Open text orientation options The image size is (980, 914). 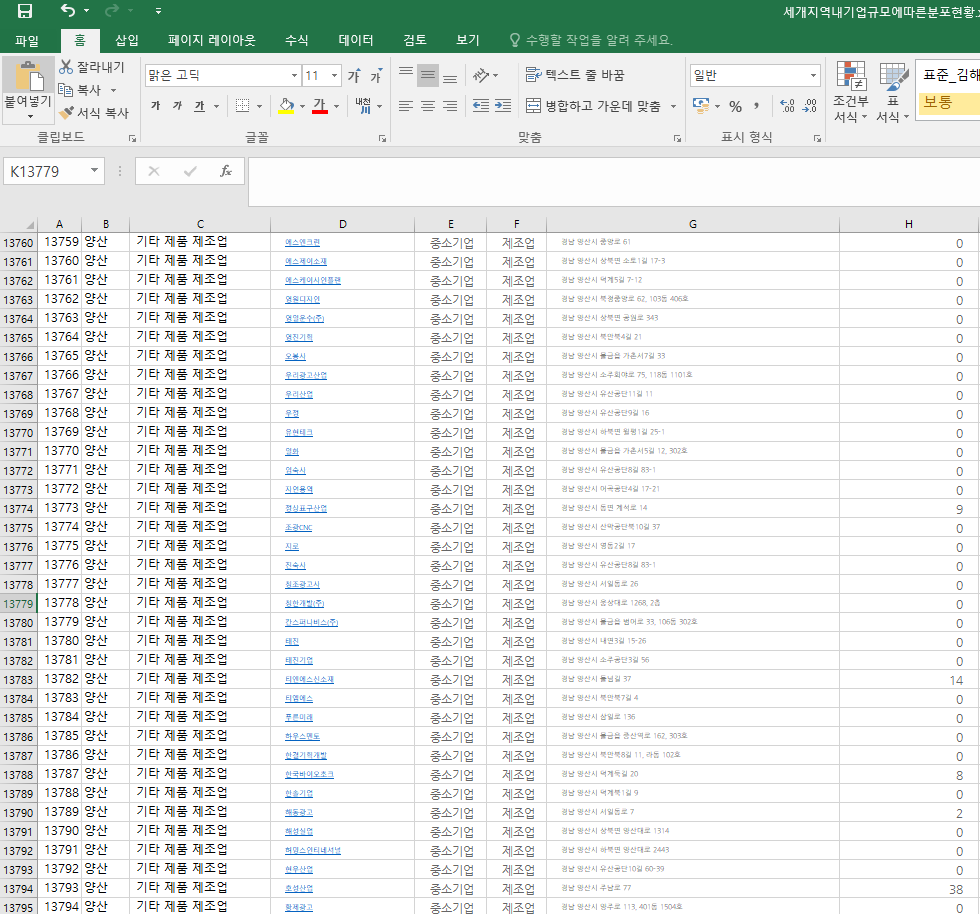[486, 76]
